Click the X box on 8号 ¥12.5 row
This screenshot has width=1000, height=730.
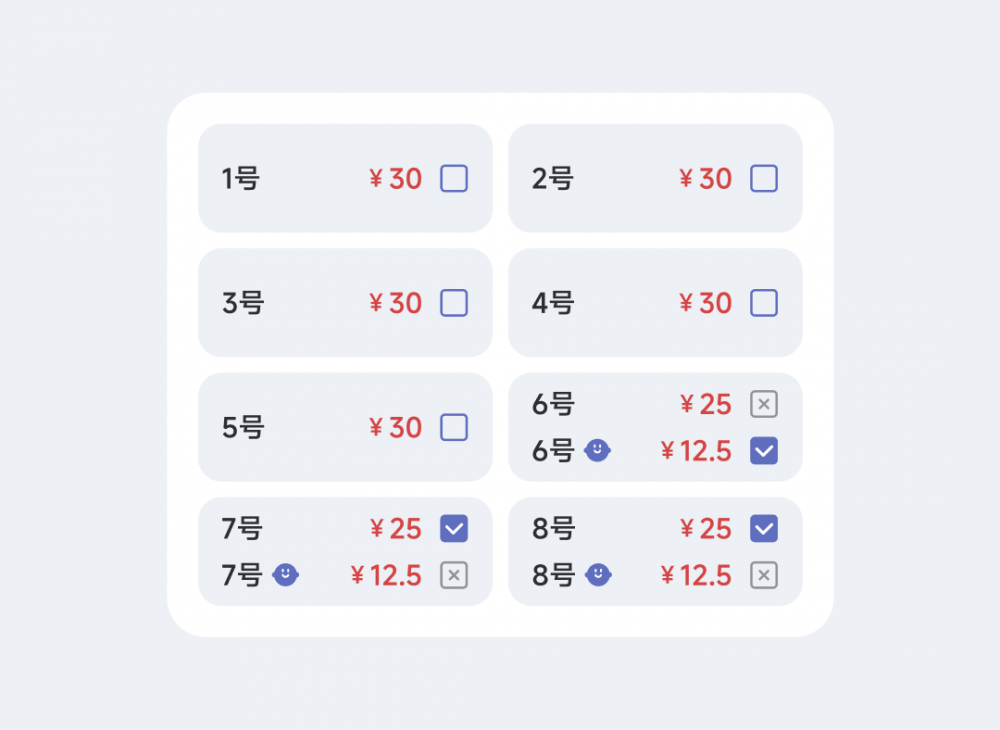click(x=764, y=575)
